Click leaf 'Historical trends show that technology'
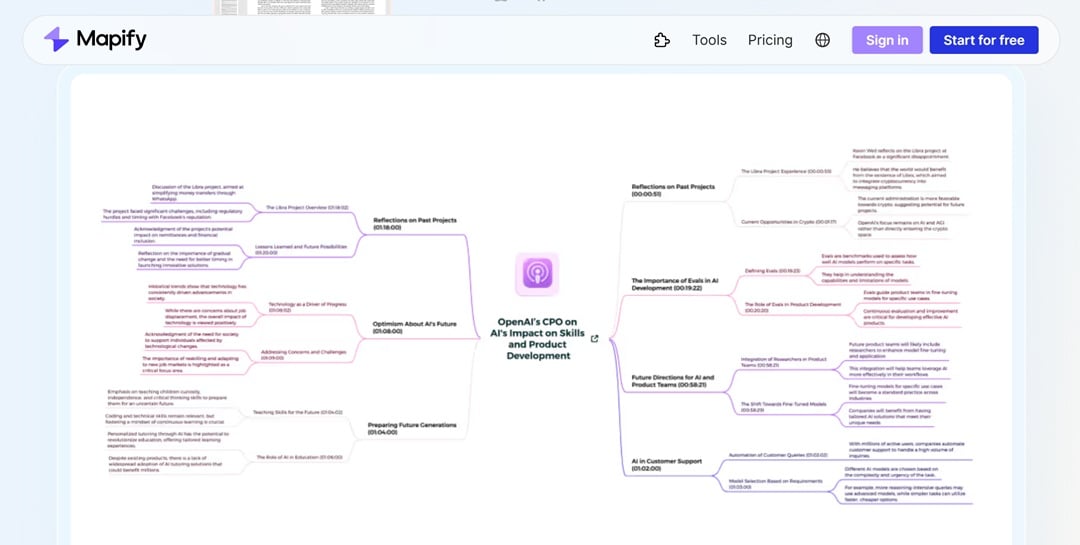This screenshot has height=545, width=1080. [x=197, y=292]
